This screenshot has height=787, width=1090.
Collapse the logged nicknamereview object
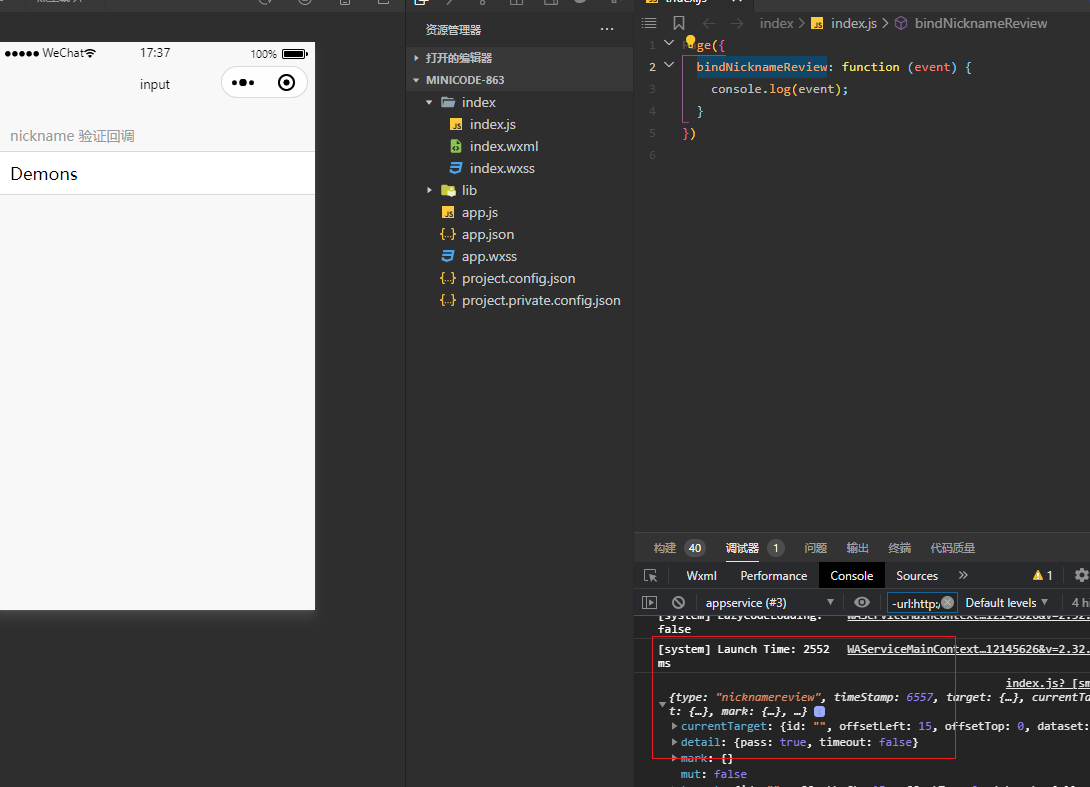click(662, 704)
